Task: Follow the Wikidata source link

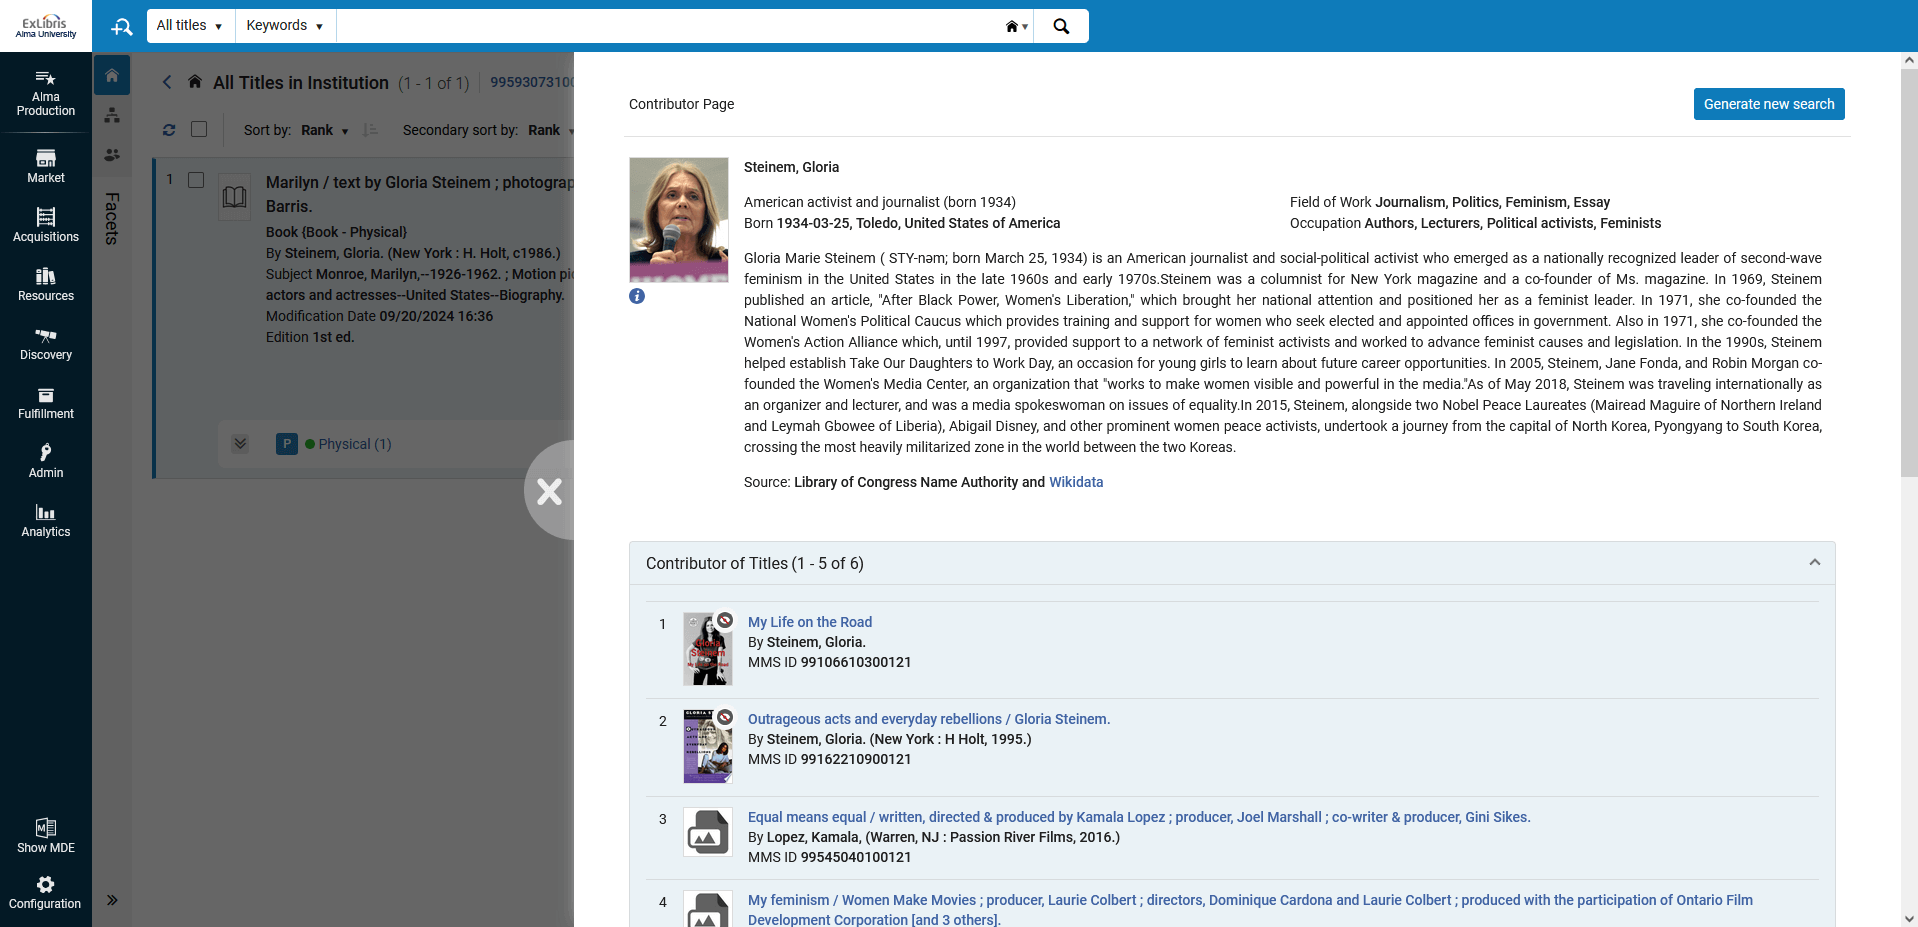Action: pyautogui.click(x=1076, y=482)
